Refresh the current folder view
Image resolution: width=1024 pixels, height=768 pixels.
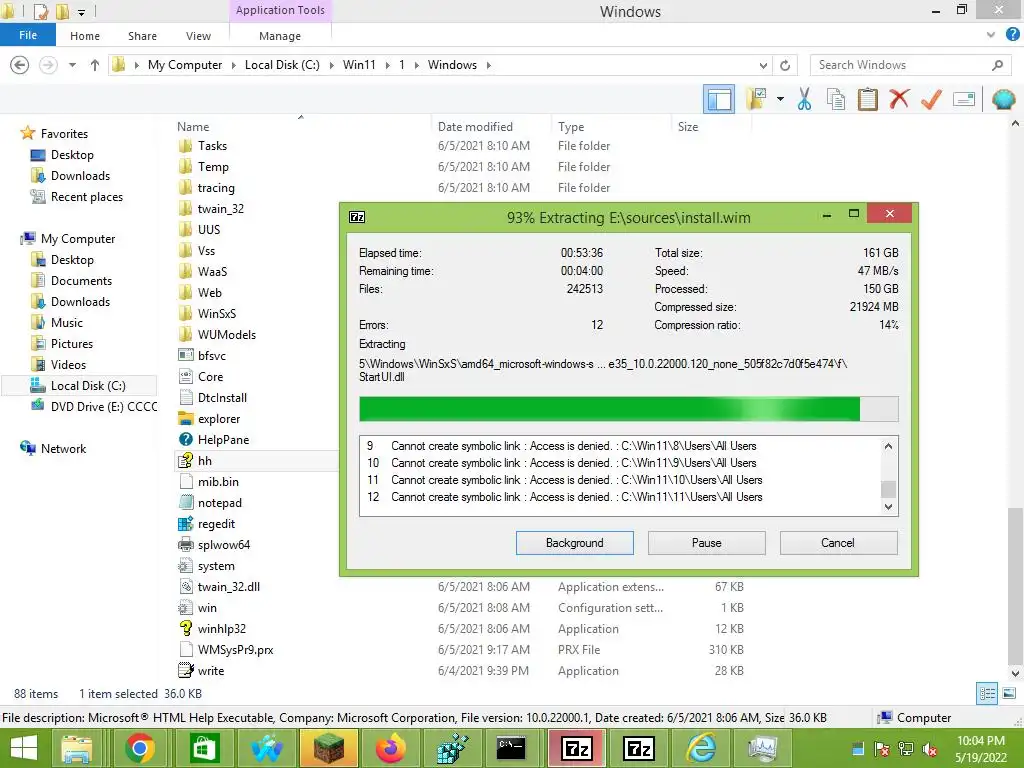point(785,65)
